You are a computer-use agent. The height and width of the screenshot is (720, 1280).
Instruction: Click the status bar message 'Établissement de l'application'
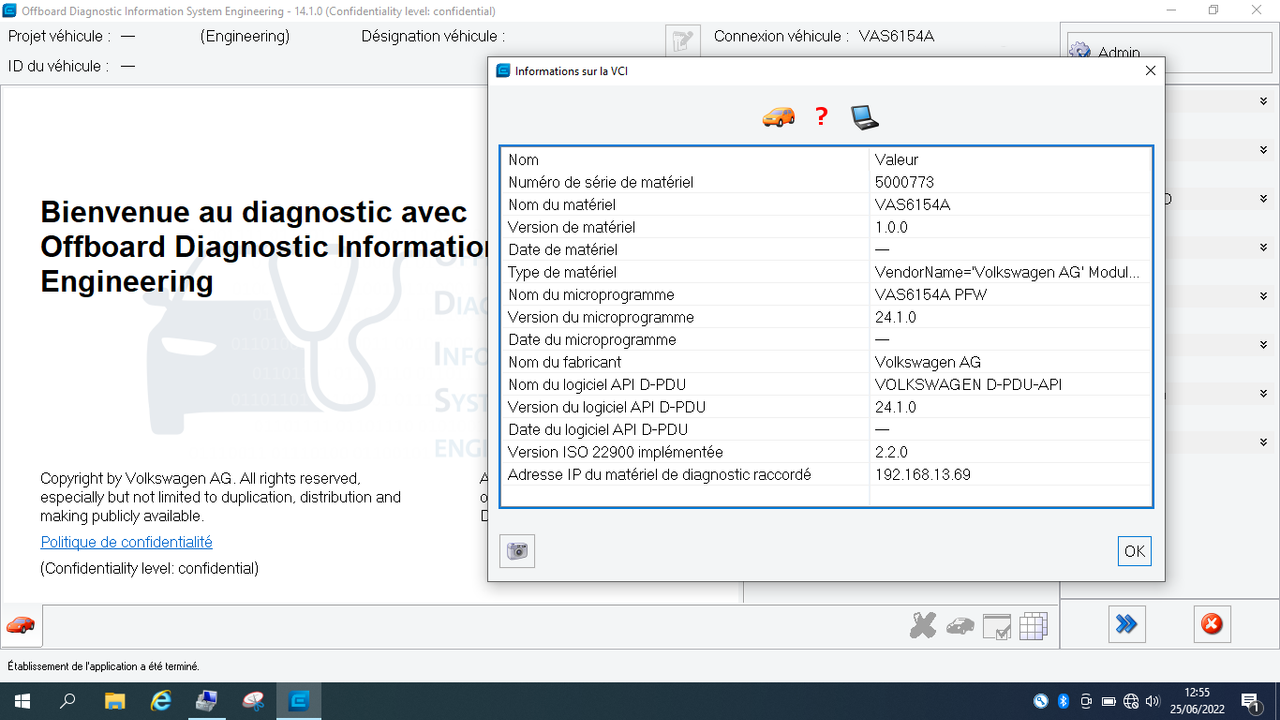pos(103,666)
